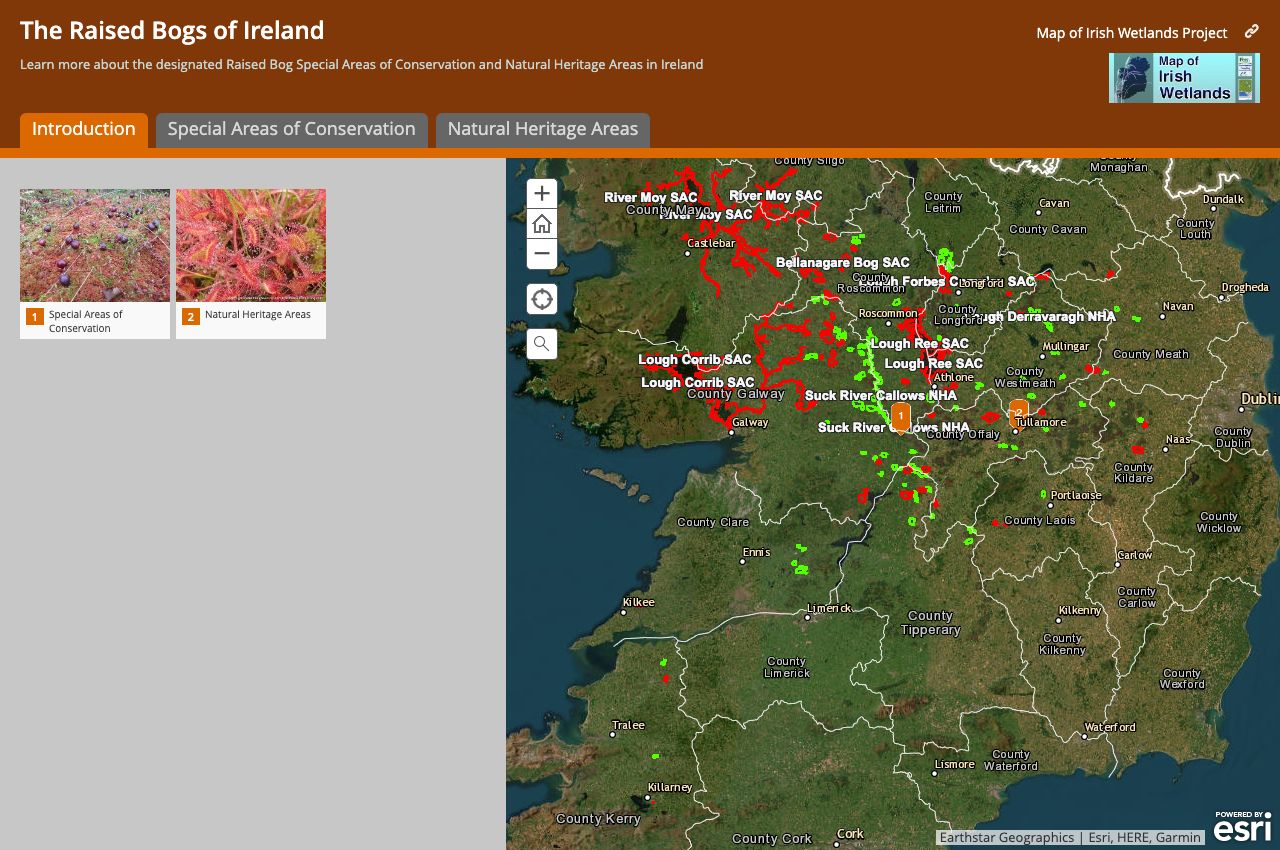Switch to the Introduction tab
This screenshot has height=850, width=1280.
(84, 130)
